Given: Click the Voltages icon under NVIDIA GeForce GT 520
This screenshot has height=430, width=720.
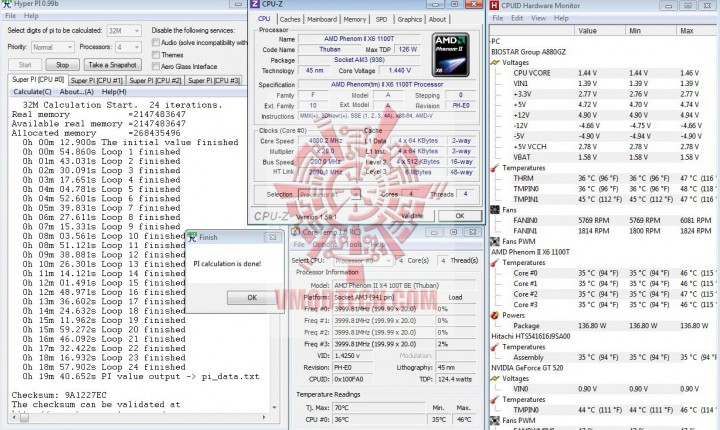Looking at the screenshot, I should (x=495, y=379).
